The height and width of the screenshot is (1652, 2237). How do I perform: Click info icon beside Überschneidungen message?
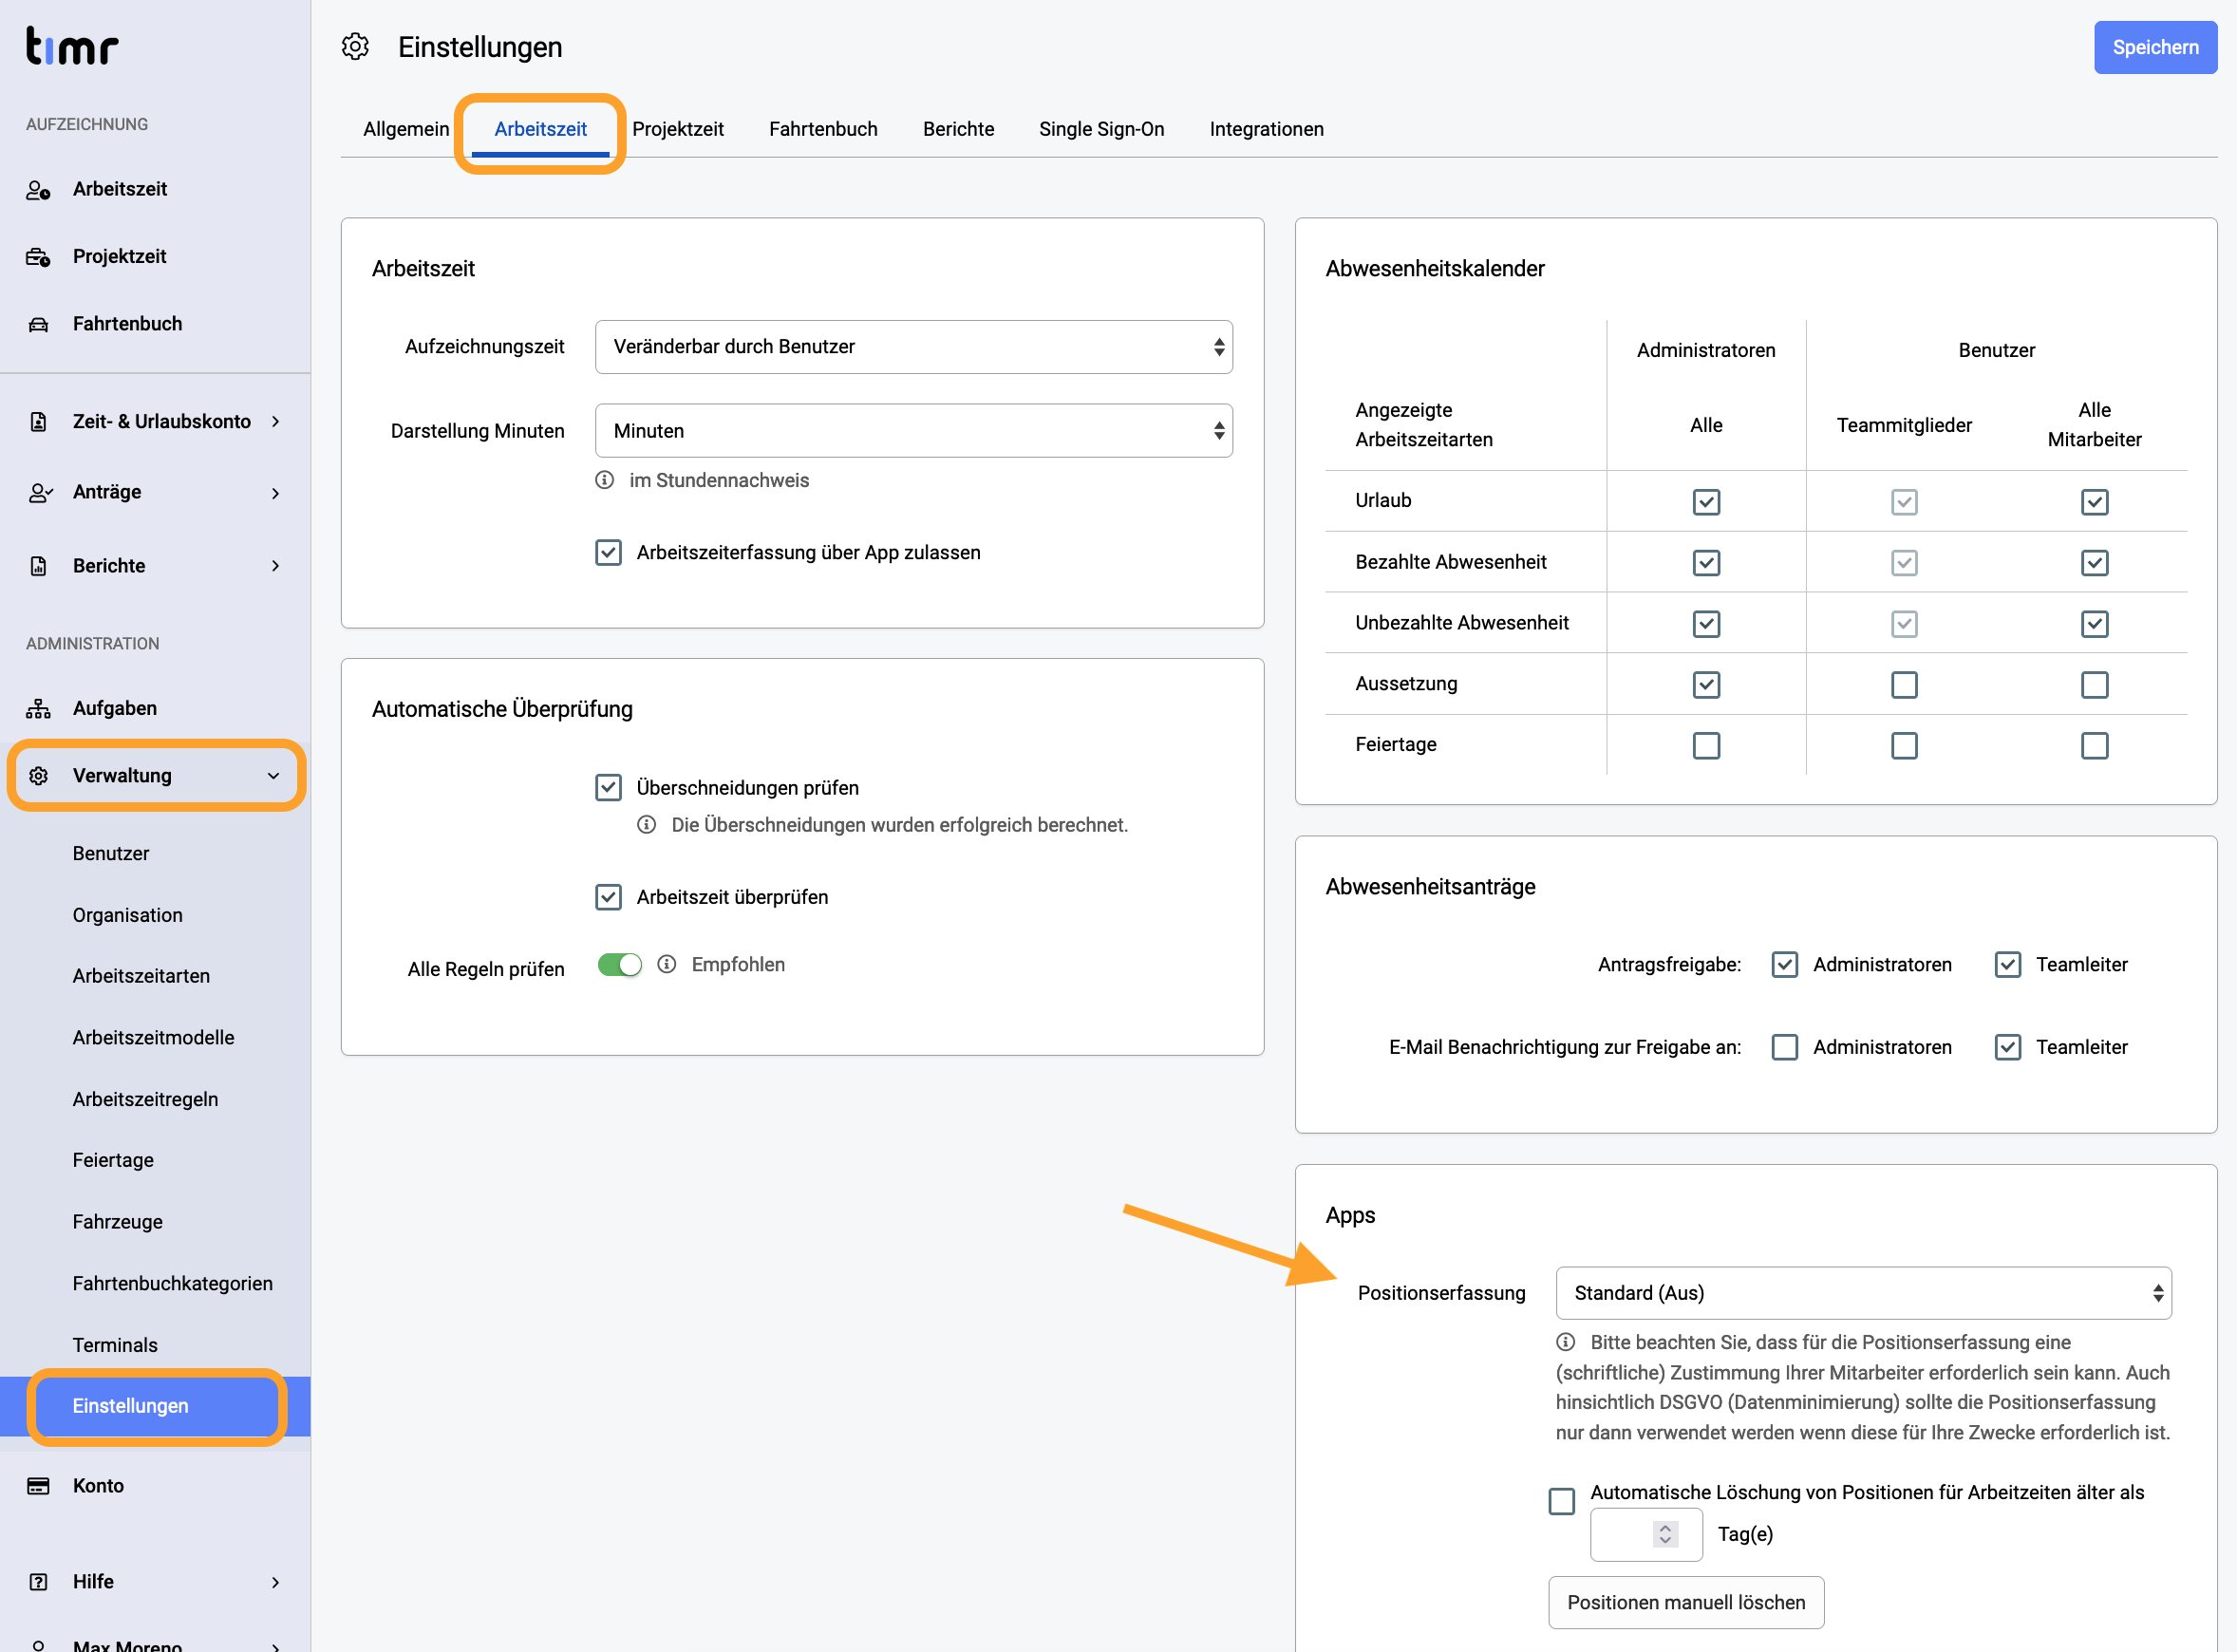click(x=647, y=825)
